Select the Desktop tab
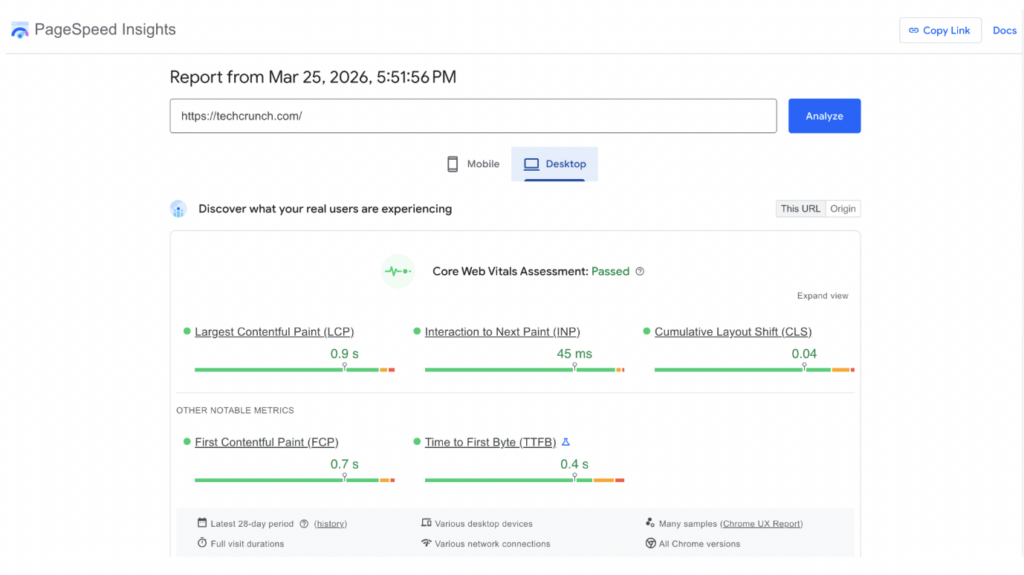This screenshot has height=575, width=1024. coord(554,164)
